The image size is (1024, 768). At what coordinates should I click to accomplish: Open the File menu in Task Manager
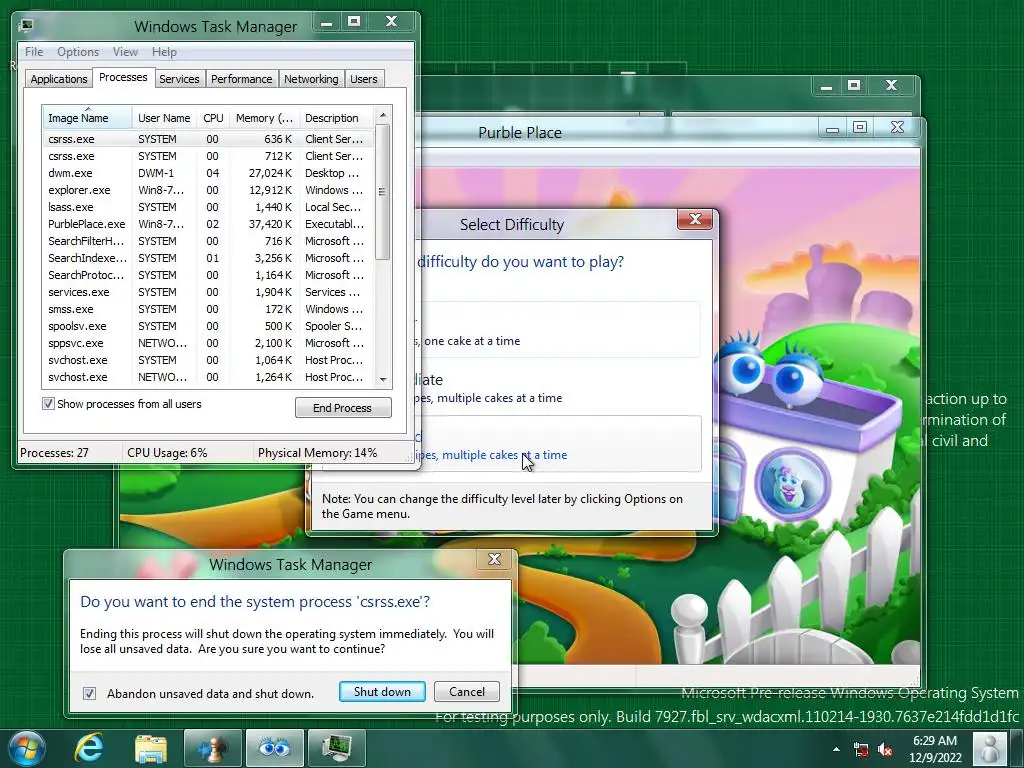34,52
